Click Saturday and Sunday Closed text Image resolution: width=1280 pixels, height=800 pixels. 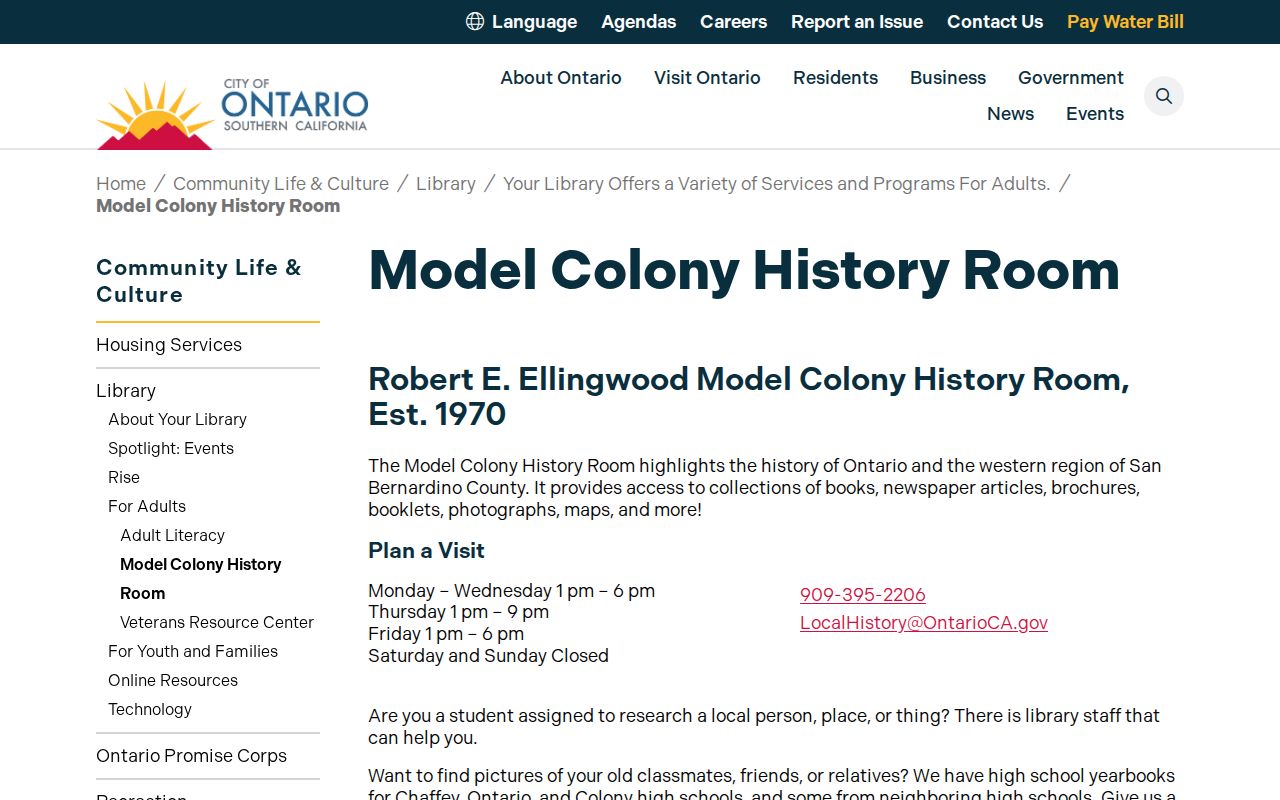tap(488, 656)
